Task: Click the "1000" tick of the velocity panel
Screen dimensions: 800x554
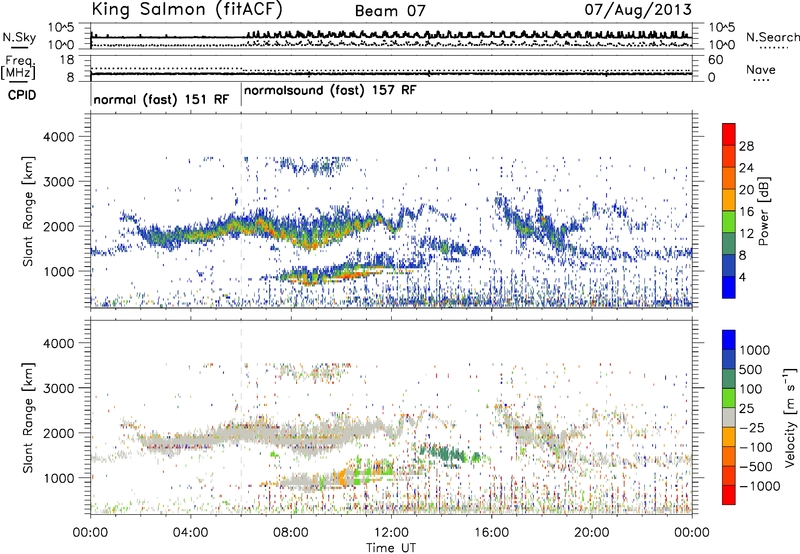Action: pos(58,478)
